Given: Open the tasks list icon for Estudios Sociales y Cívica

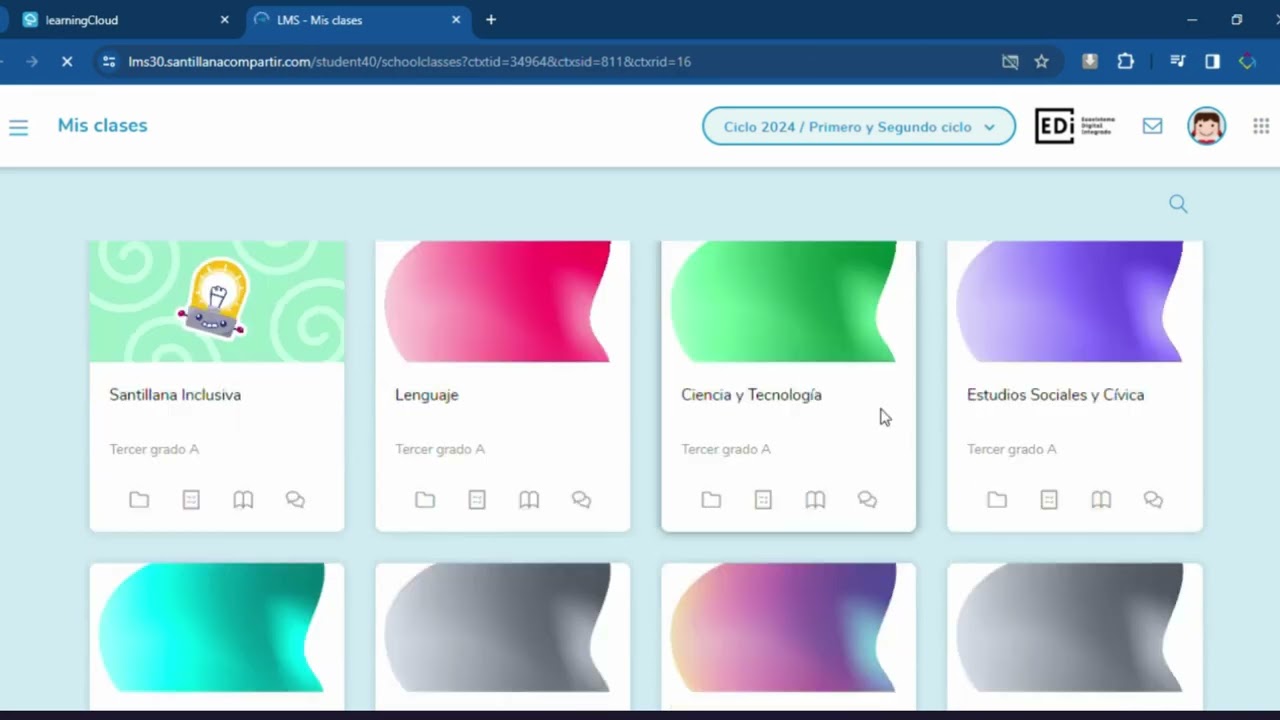Looking at the screenshot, I should pyautogui.click(x=1049, y=499).
